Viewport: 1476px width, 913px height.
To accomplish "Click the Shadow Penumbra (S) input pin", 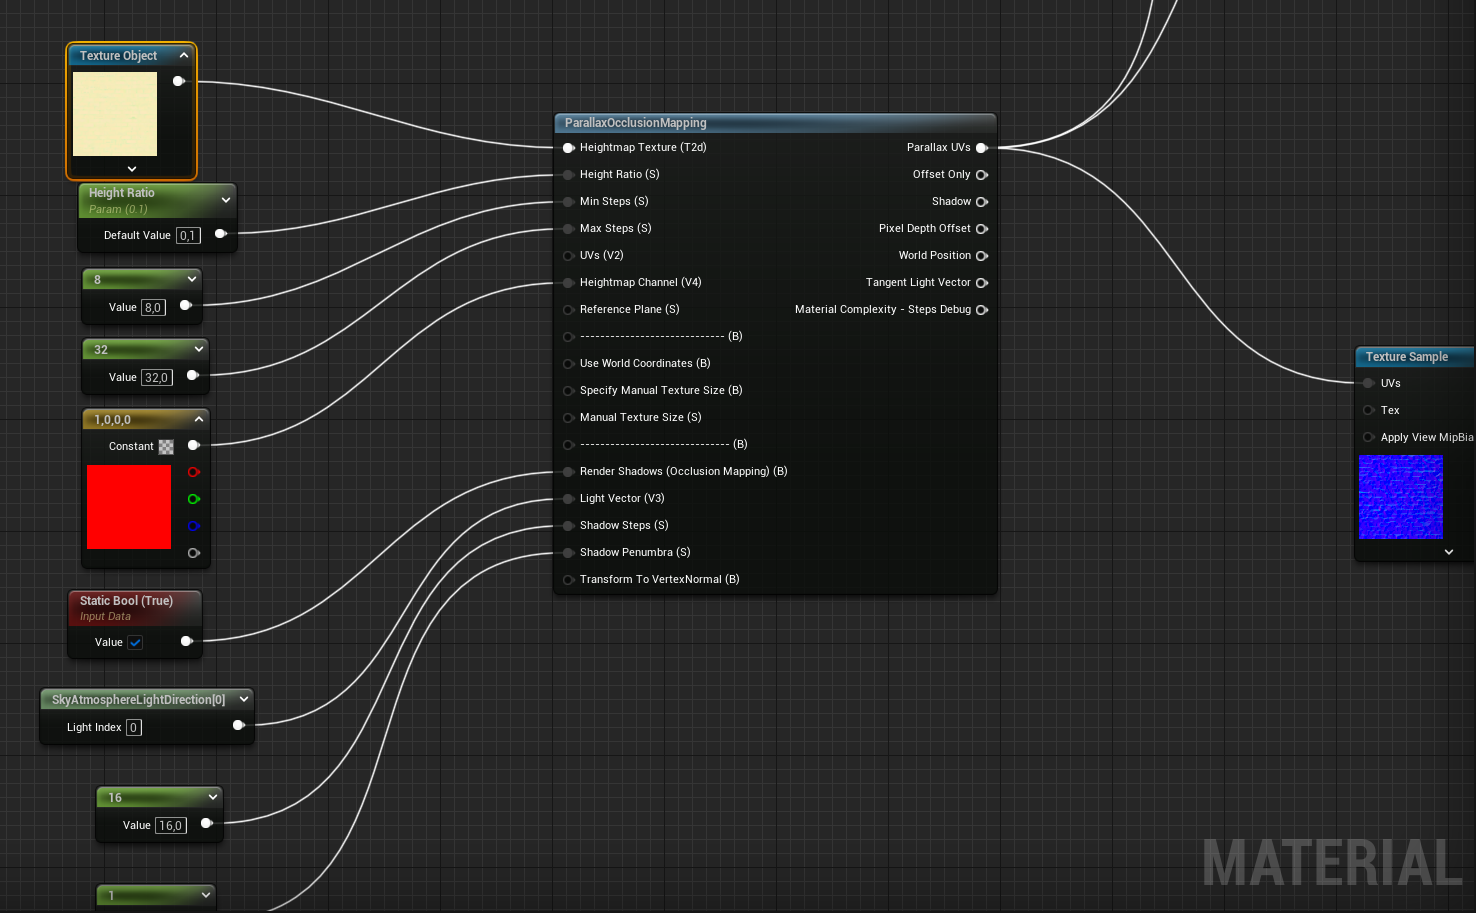I will 568,553.
